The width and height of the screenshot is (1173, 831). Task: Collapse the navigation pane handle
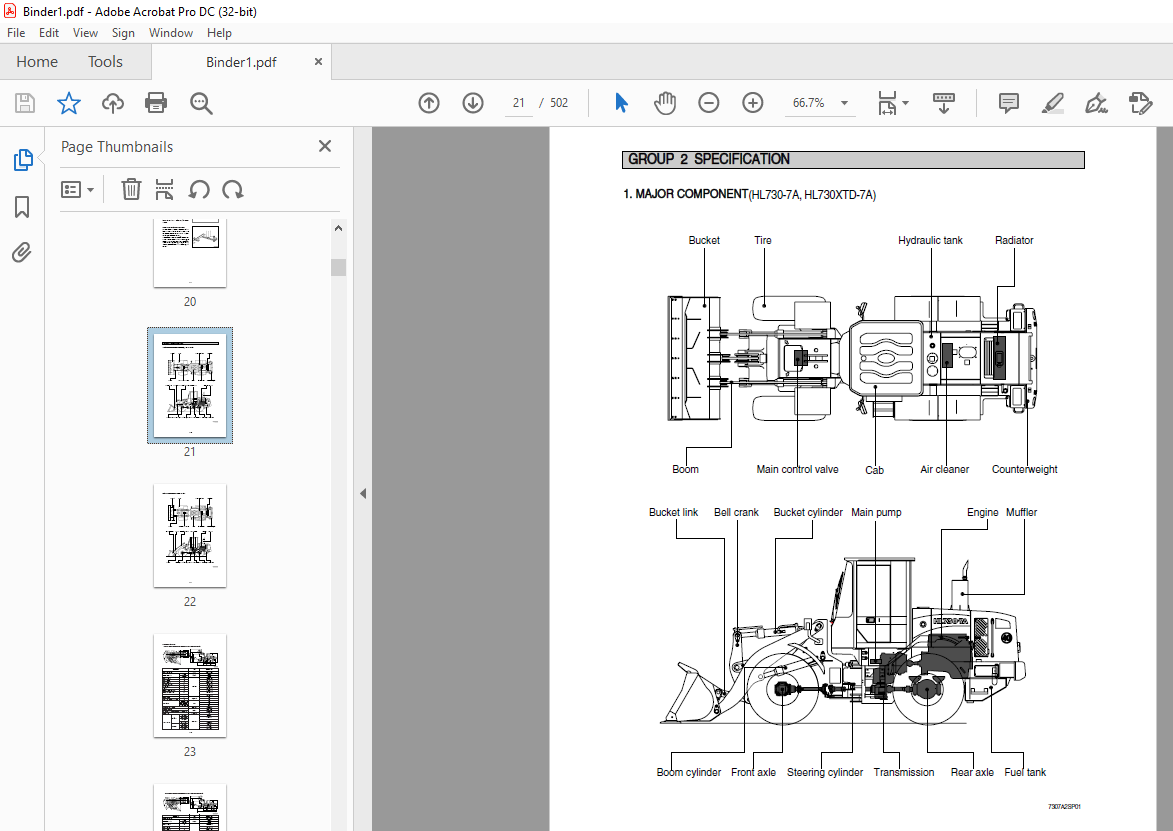(x=363, y=494)
